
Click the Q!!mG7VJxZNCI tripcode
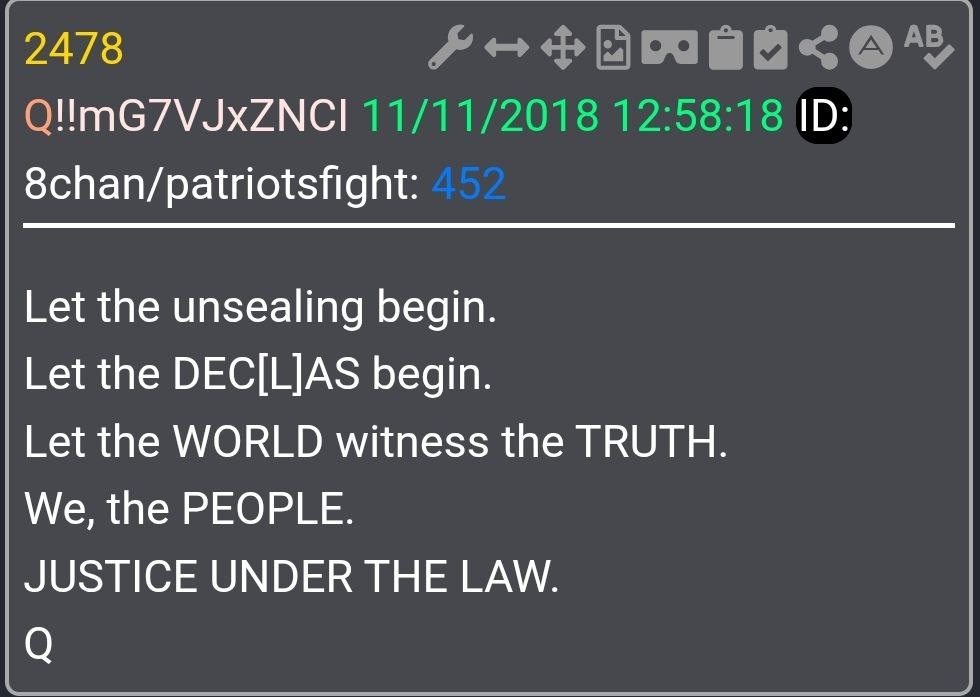(186, 116)
